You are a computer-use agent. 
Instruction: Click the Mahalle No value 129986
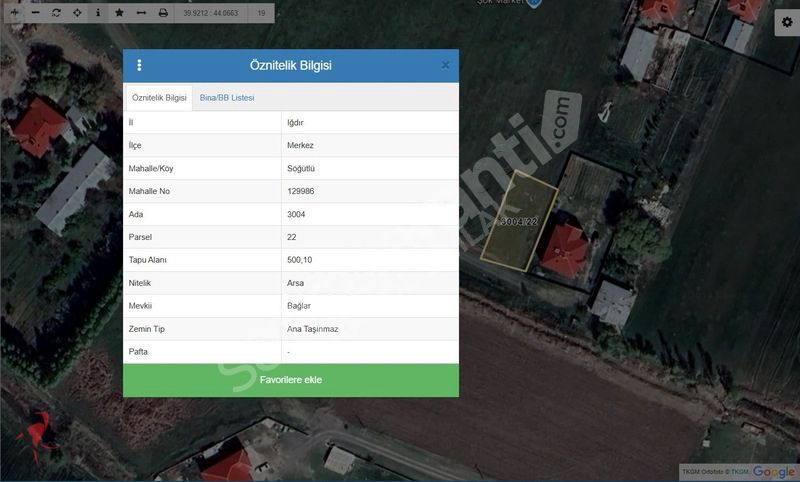point(301,191)
